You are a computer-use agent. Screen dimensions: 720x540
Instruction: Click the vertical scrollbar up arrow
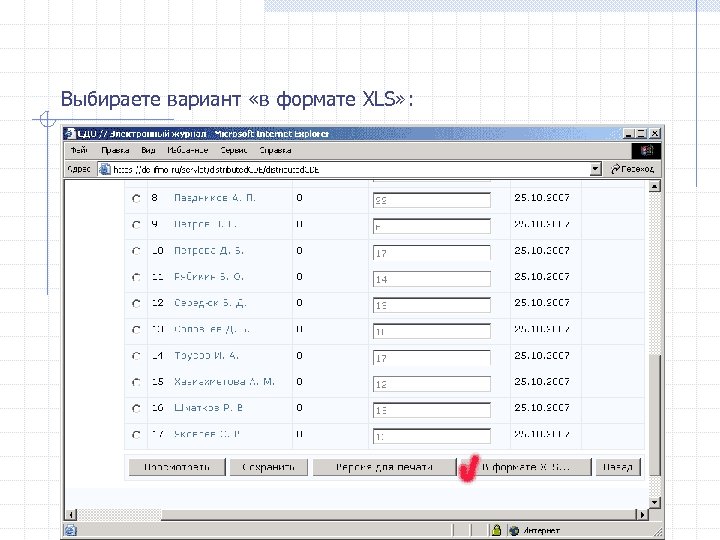[655, 186]
